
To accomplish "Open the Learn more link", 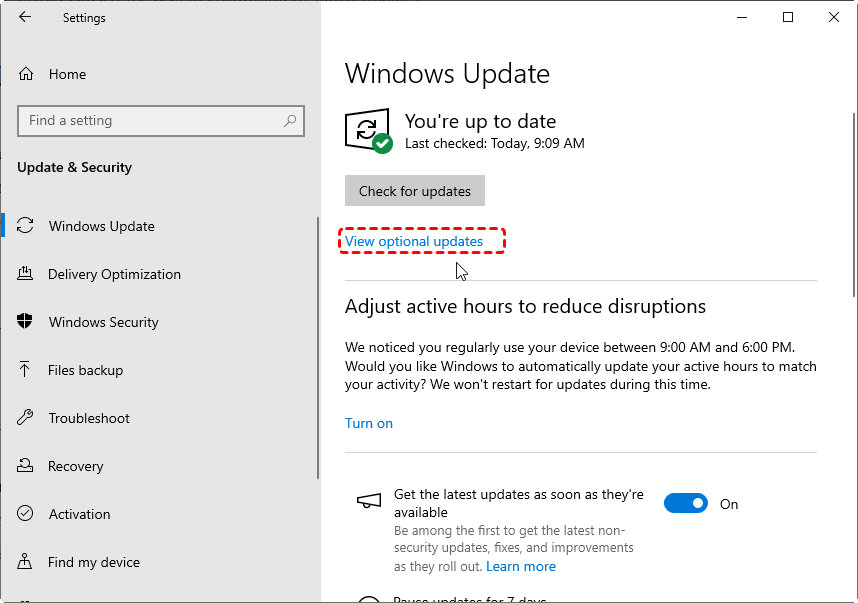I will (520, 566).
